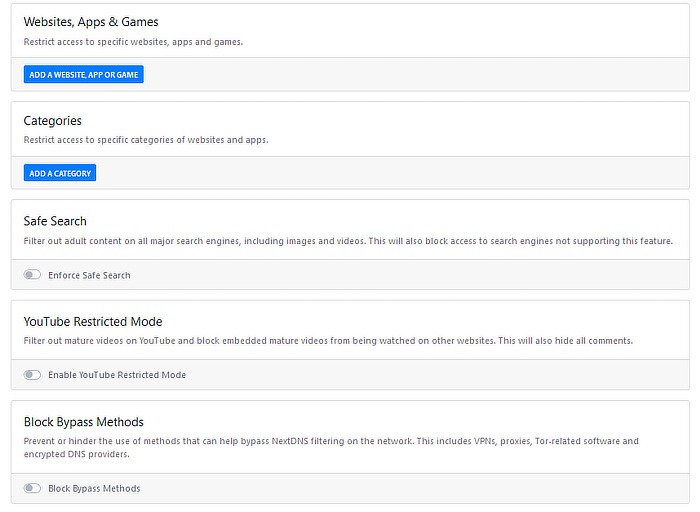
Task: Click the Add a Category button
Action: [60, 173]
